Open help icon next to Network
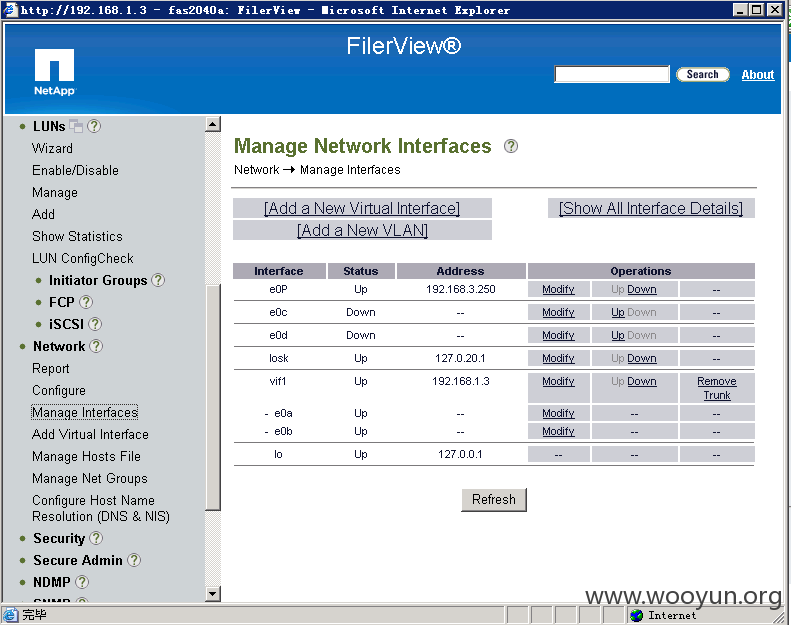Viewport: 791px width, 625px height. point(96,346)
